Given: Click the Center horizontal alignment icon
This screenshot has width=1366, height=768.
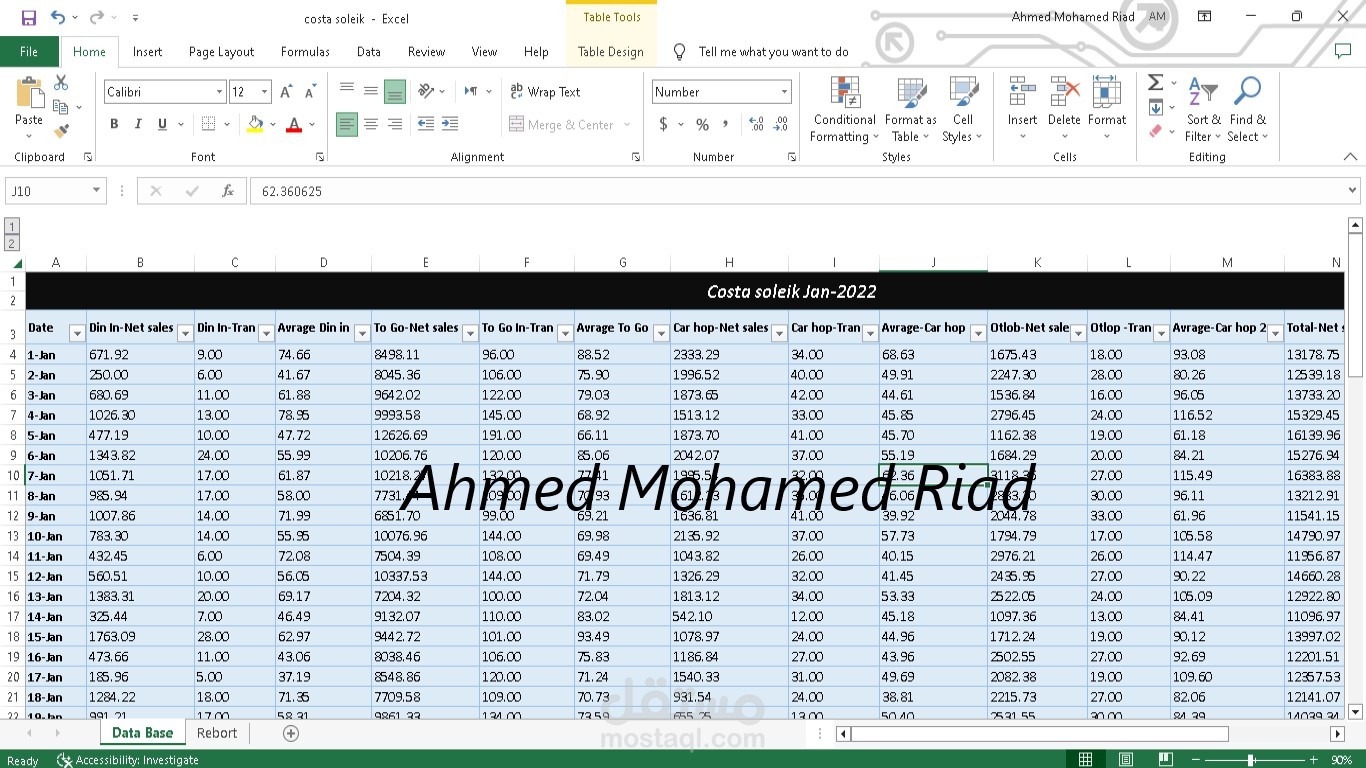Looking at the screenshot, I should pos(371,124).
